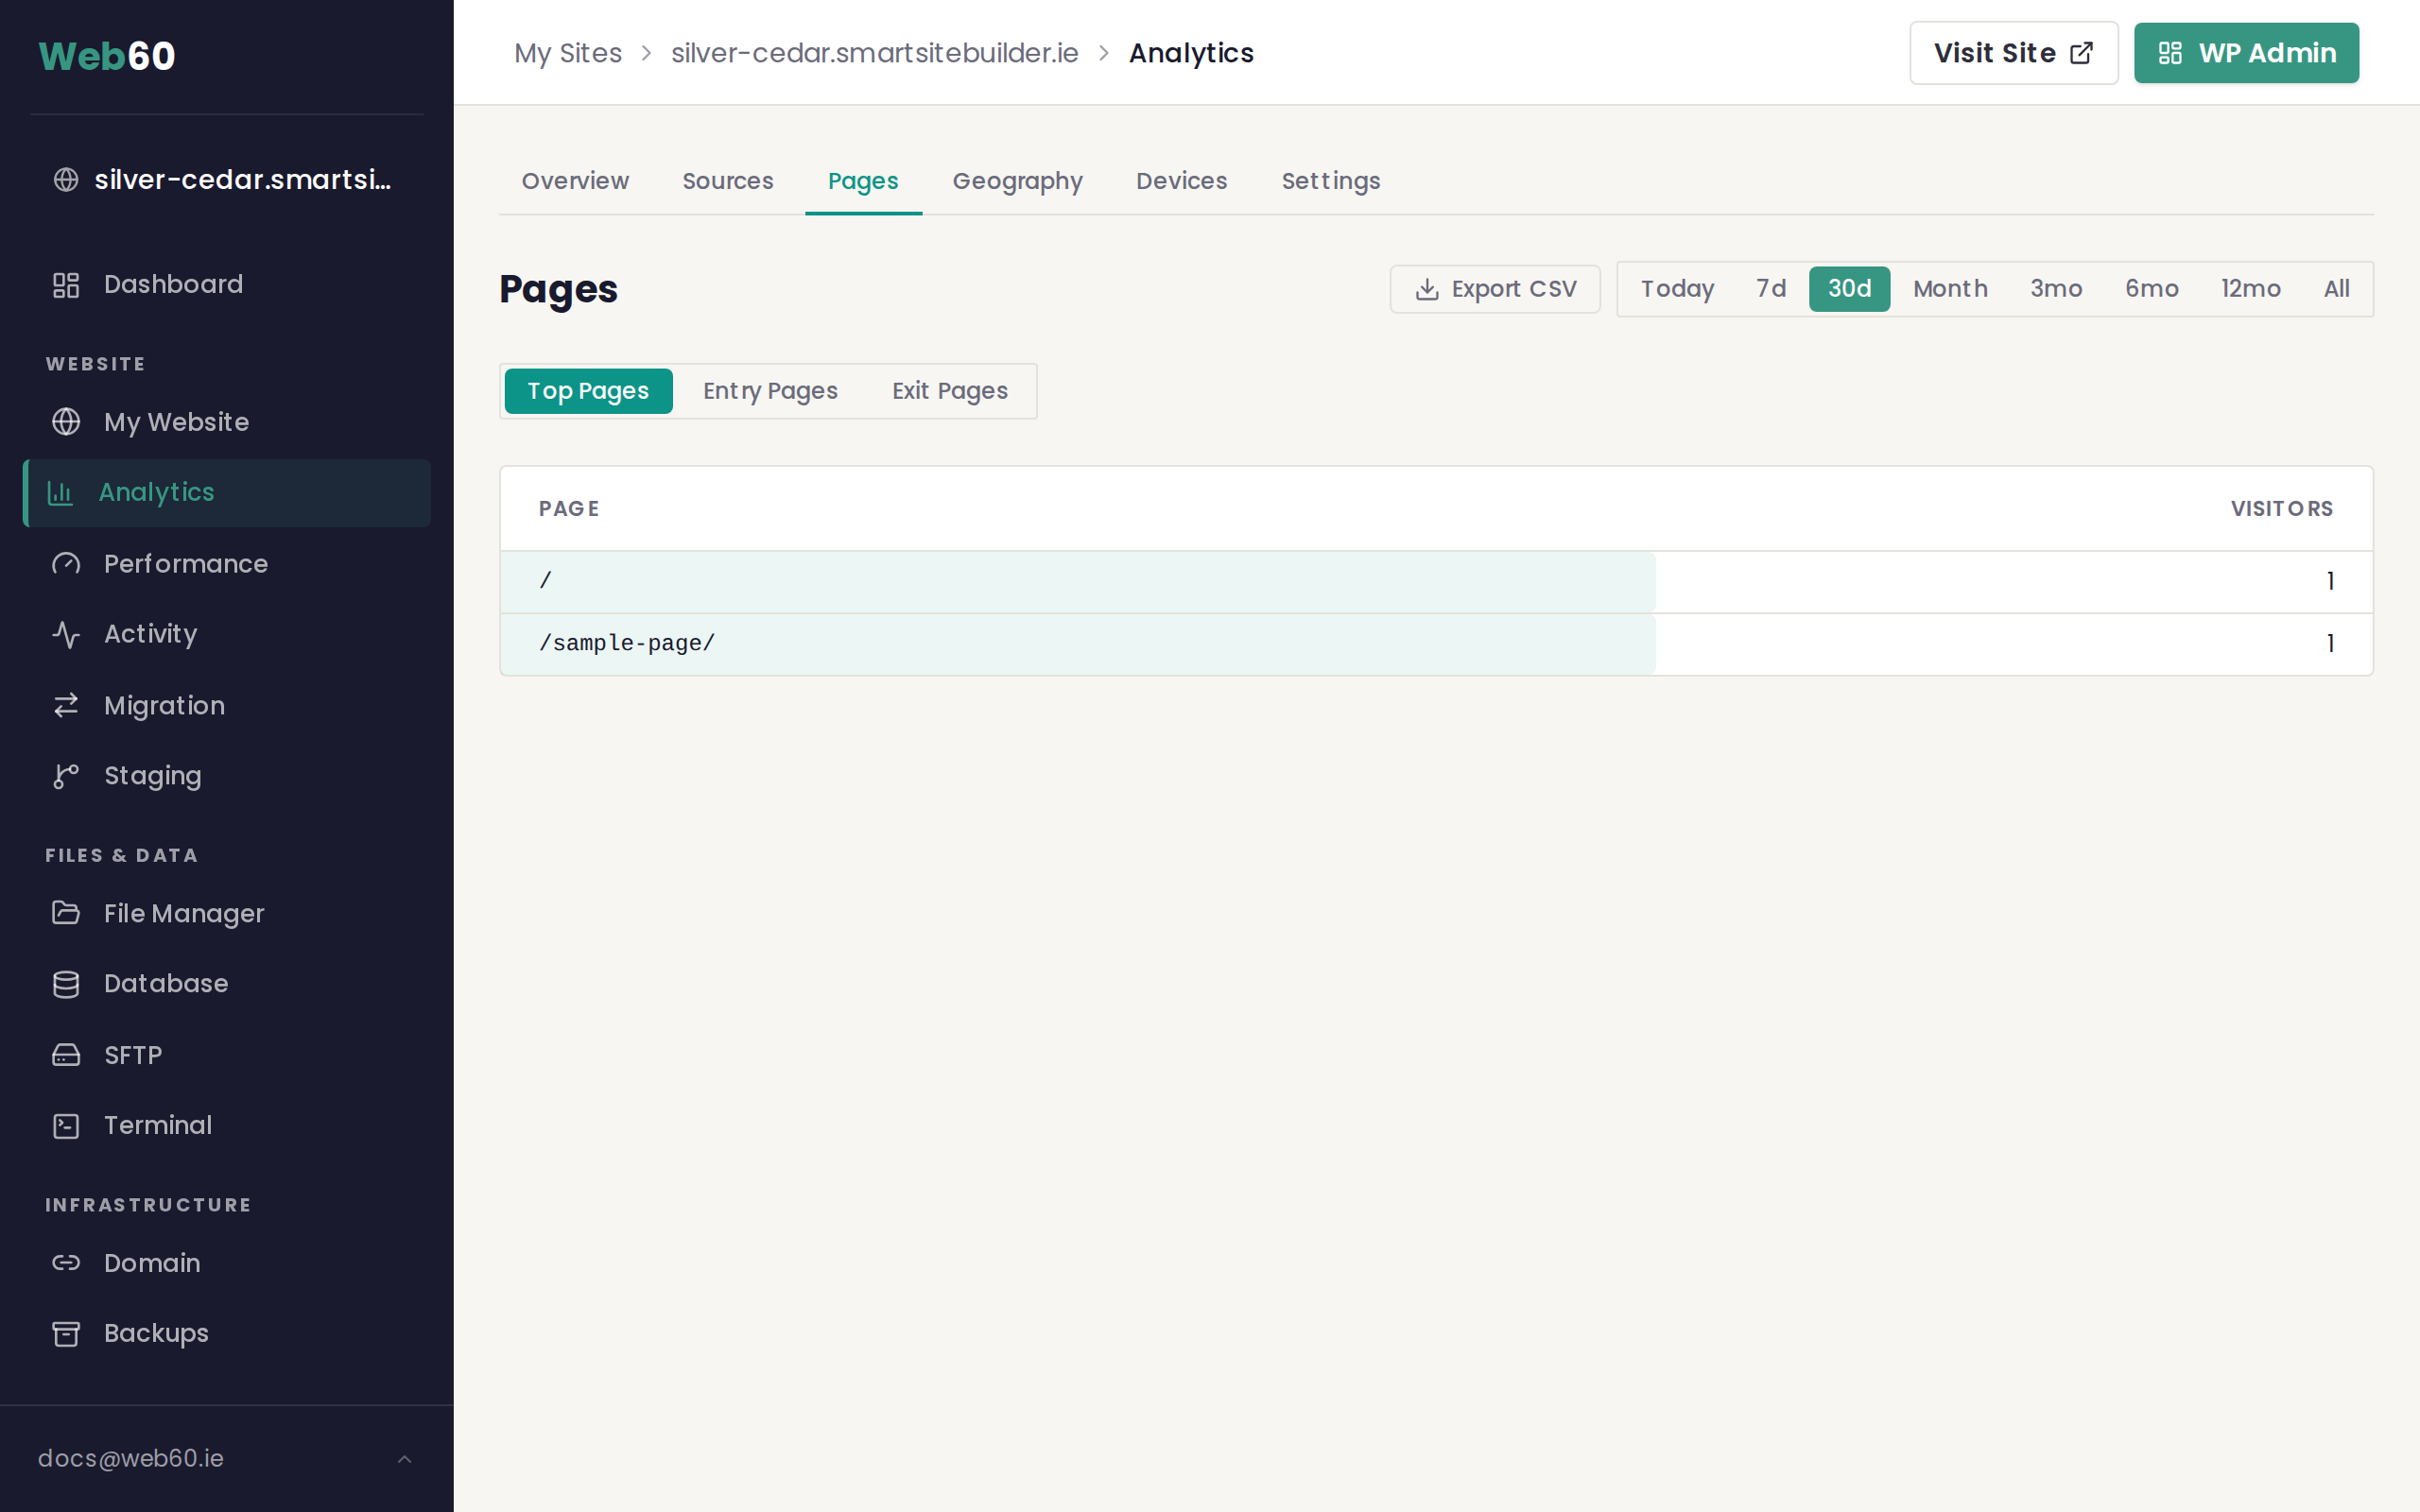Select the 7d time range
The image size is (2420, 1512).
1770,289
